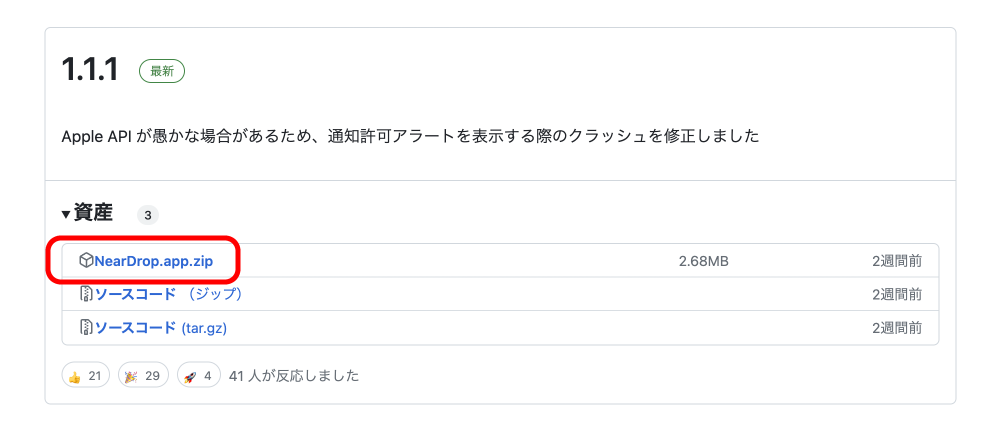983x422 pixels.
Task: Click the release description about Apple API
Action: click(410, 135)
